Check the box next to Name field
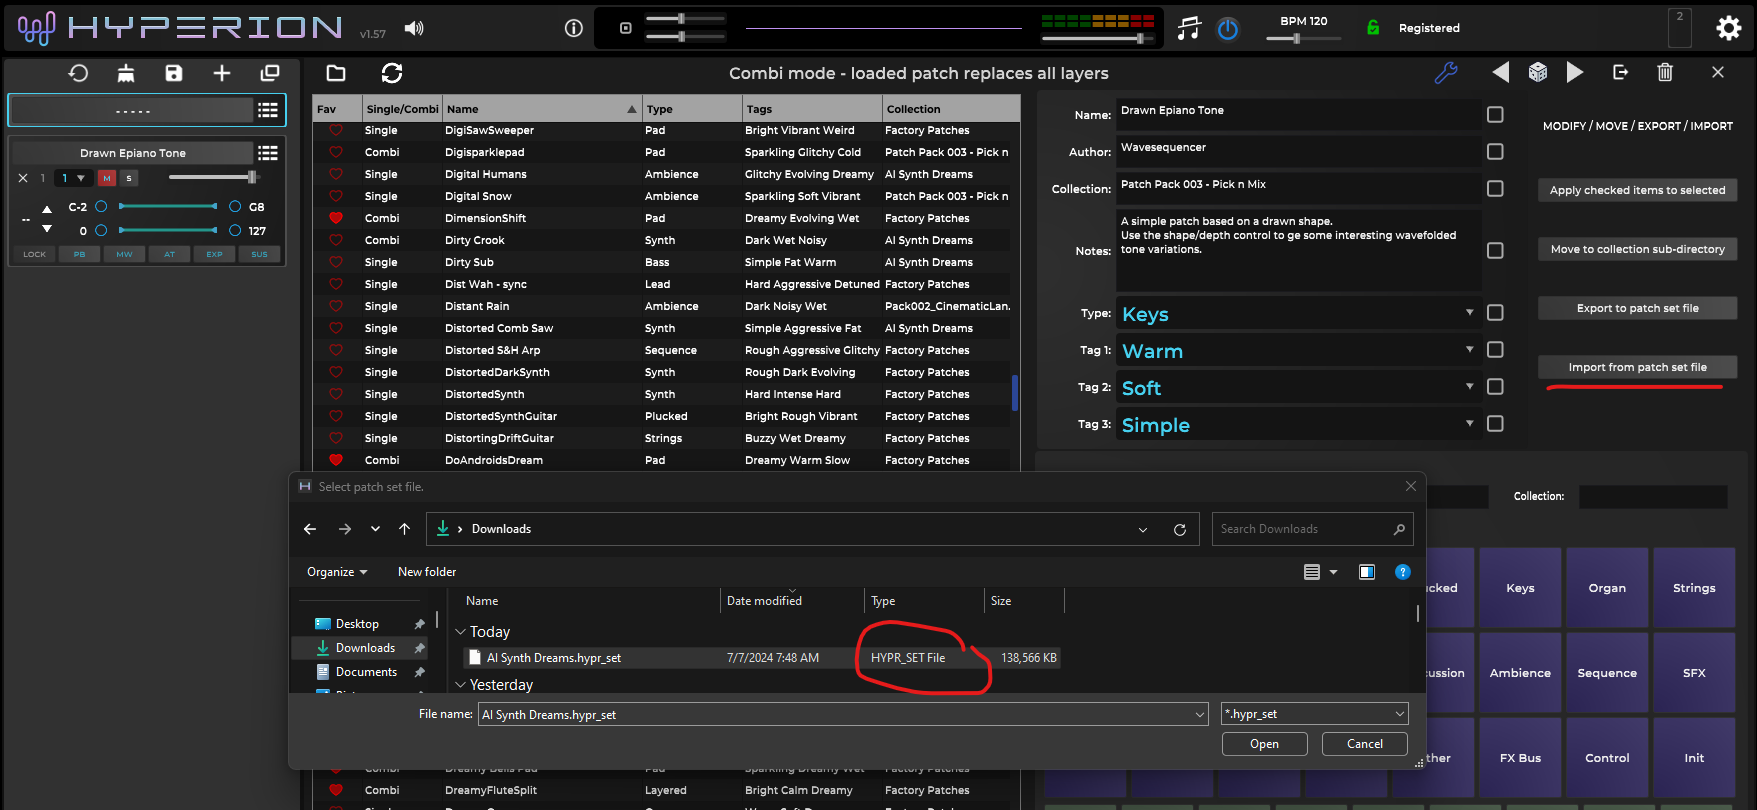The image size is (1757, 810). pos(1495,115)
